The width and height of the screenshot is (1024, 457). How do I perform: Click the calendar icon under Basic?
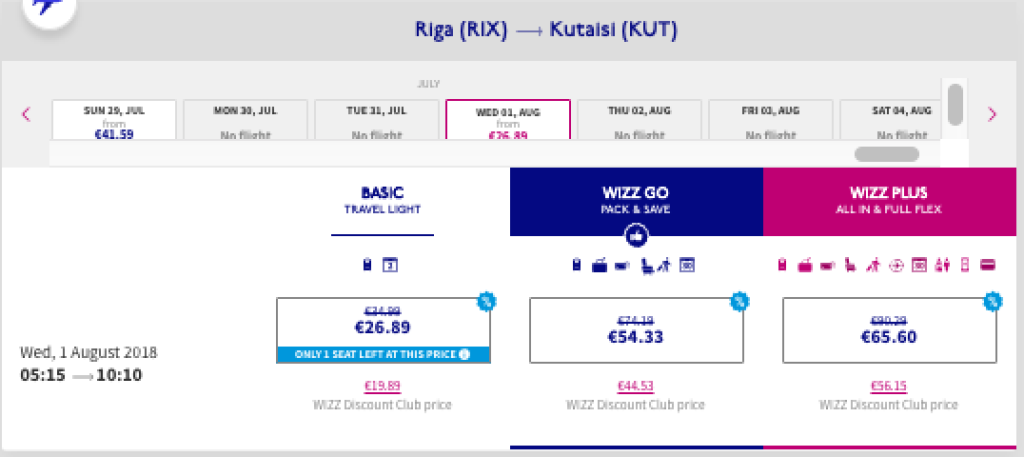391,265
